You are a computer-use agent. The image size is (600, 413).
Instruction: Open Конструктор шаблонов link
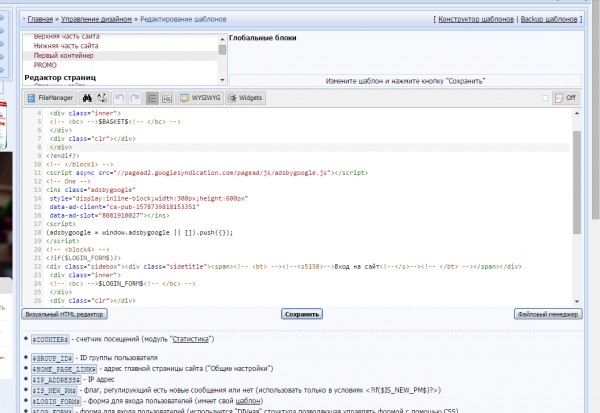coord(476,19)
